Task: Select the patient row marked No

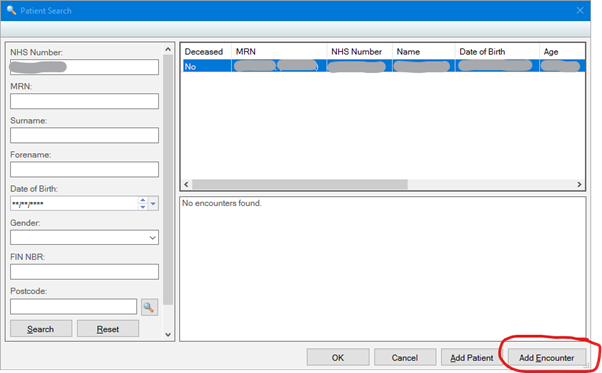Action: pos(384,66)
